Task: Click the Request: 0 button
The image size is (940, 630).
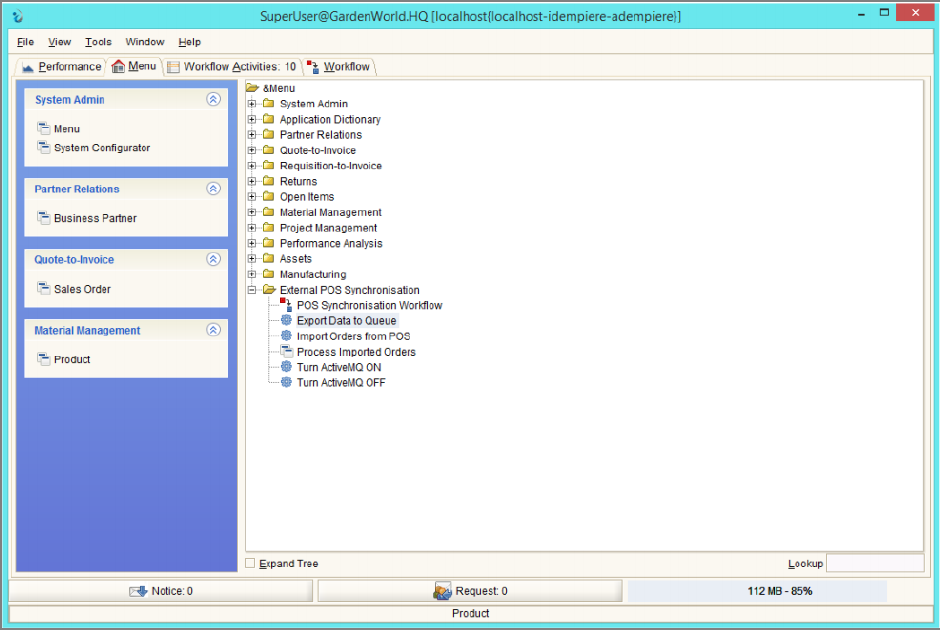Action: [470, 591]
